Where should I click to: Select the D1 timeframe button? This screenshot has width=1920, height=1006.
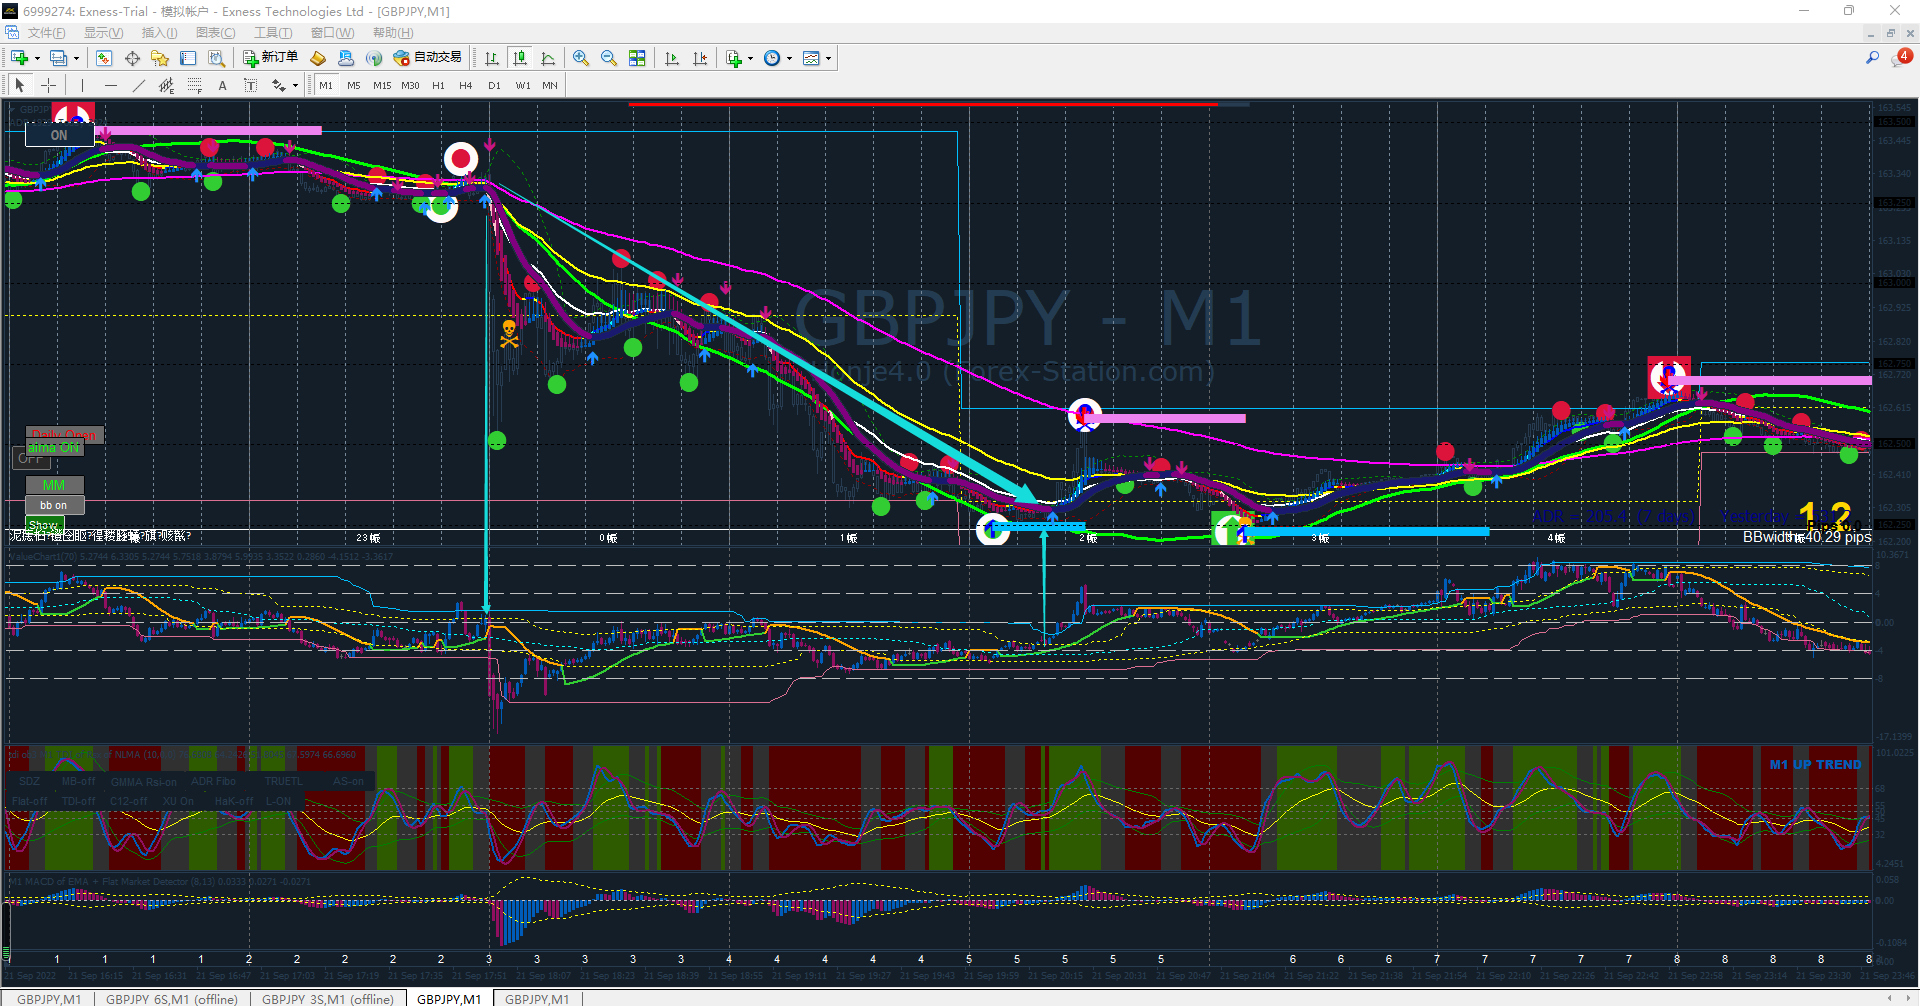point(494,86)
